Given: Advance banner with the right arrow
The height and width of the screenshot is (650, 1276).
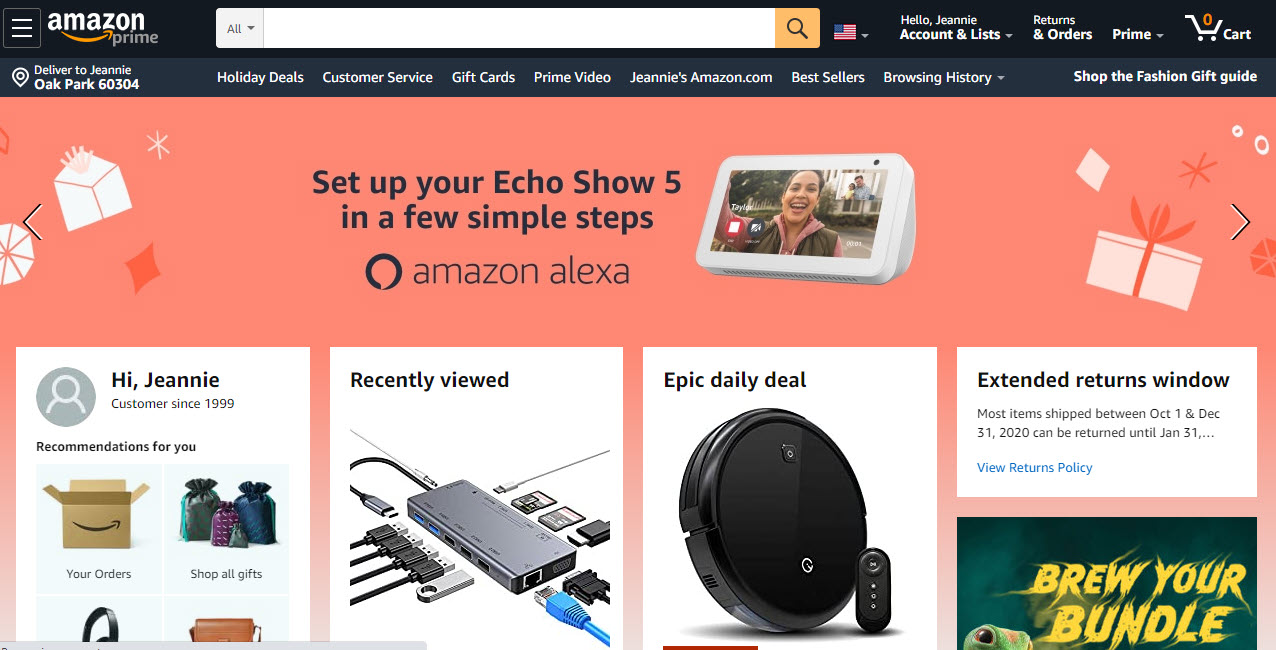Looking at the screenshot, I should tap(1240, 222).
